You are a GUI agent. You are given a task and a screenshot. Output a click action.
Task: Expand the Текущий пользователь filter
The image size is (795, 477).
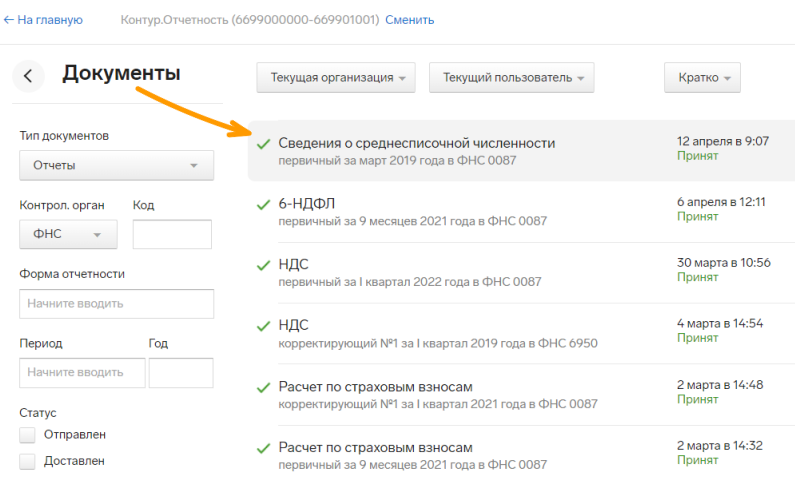tap(511, 78)
